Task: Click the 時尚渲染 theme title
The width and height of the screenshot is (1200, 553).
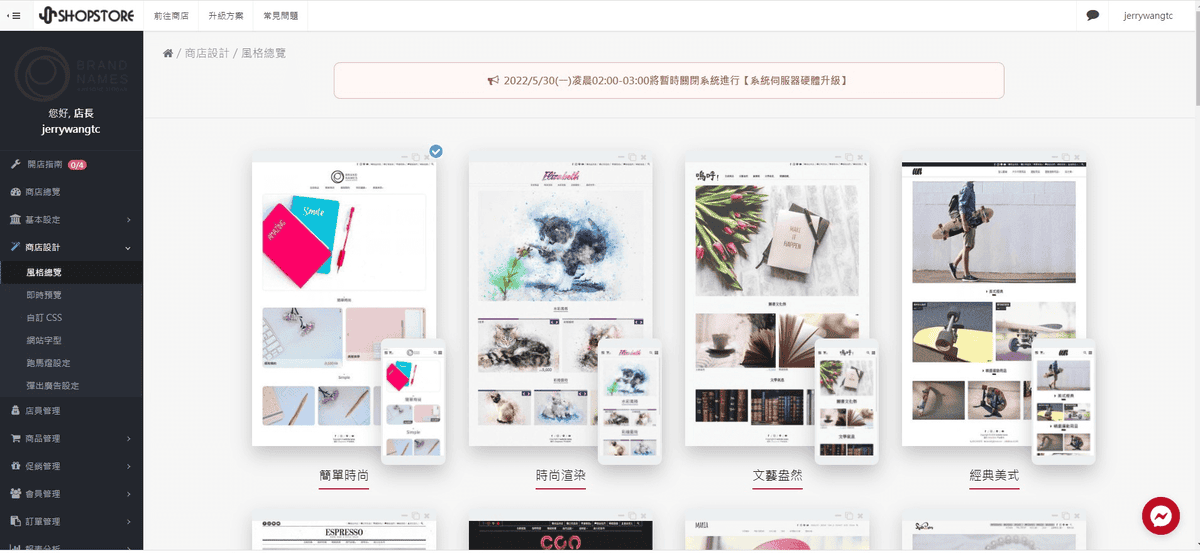Action: [561, 477]
